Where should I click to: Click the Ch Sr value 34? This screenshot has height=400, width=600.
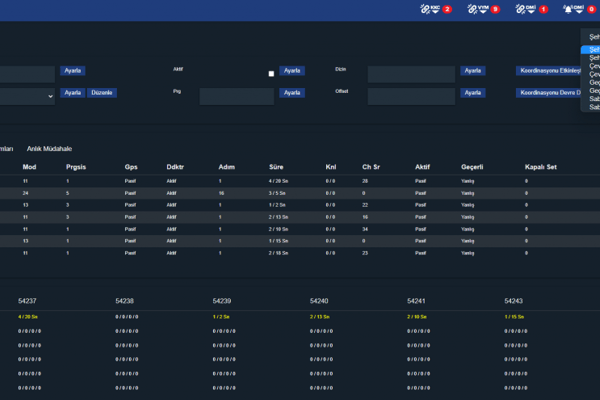365,229
